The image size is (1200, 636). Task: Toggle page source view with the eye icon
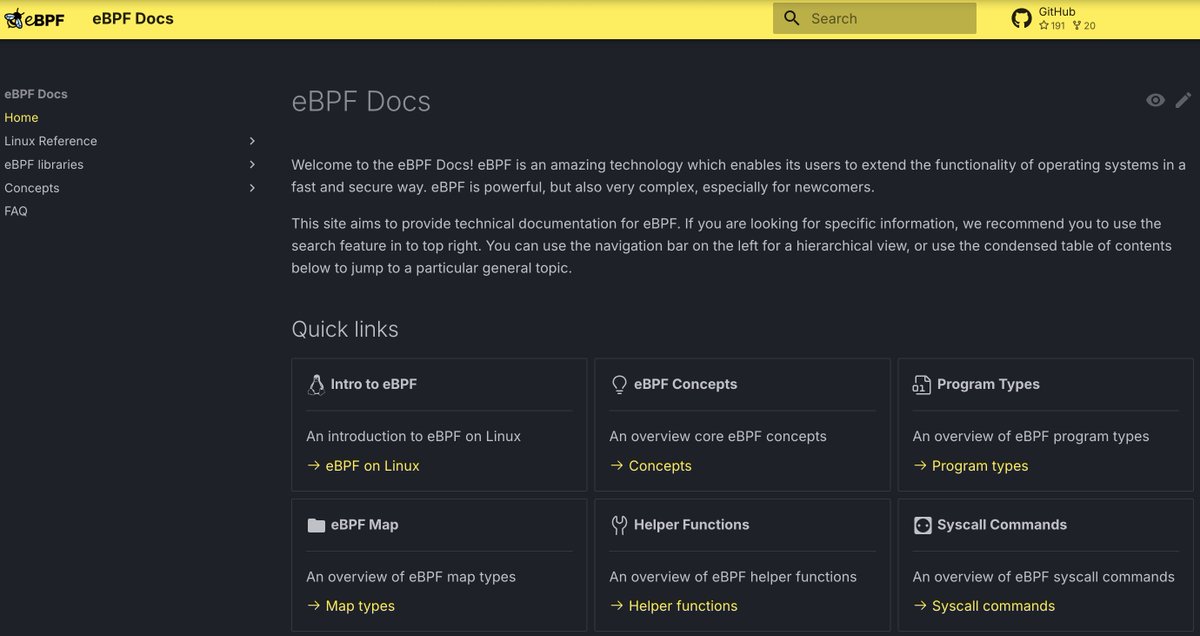coord(1155,99)
